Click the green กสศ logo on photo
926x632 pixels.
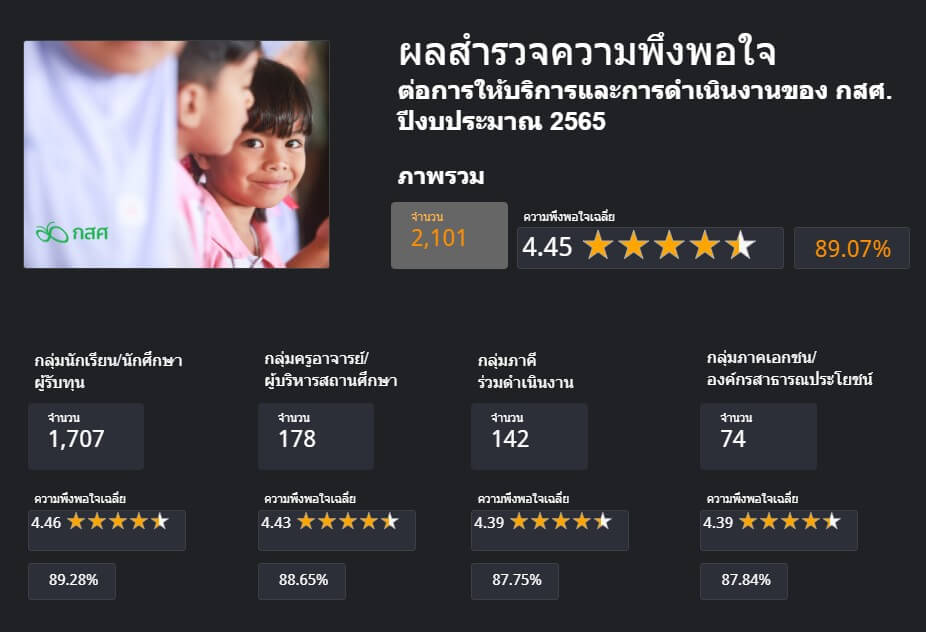pyautogui.click(x=71, y=233)
